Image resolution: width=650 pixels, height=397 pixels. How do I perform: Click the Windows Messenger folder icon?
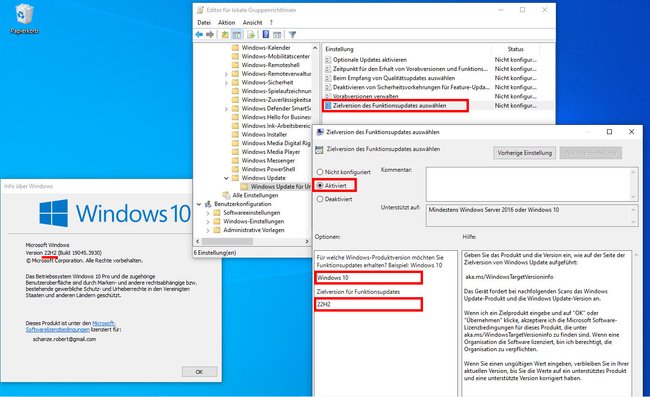click(235, 160)
